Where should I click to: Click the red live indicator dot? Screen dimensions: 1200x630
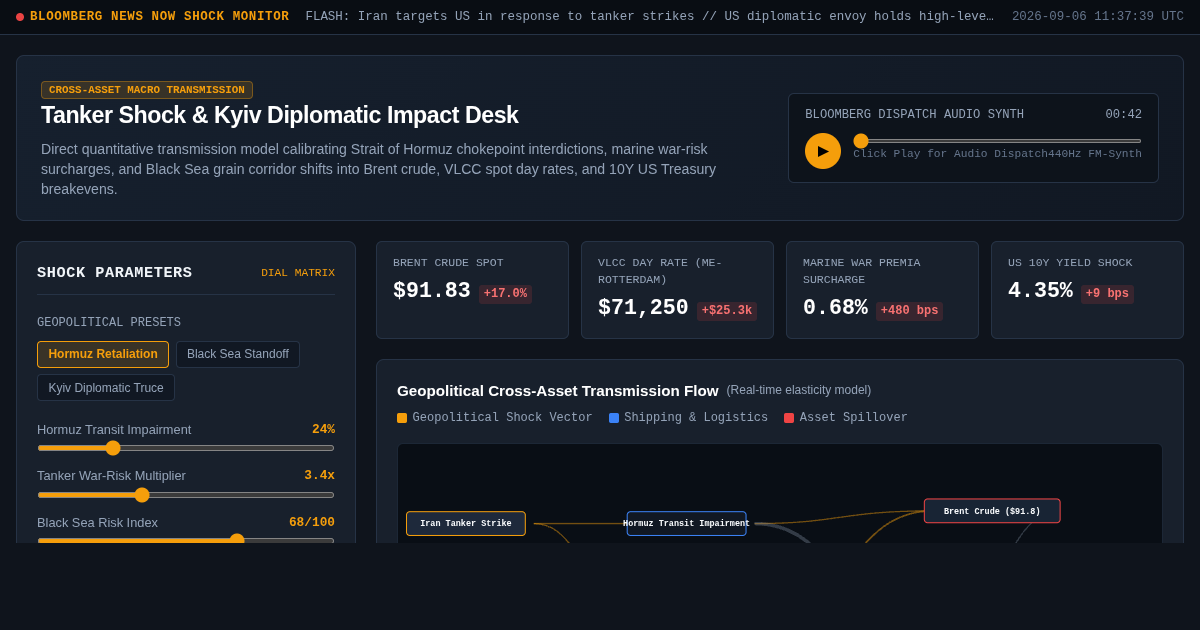(x=20, y=17)
